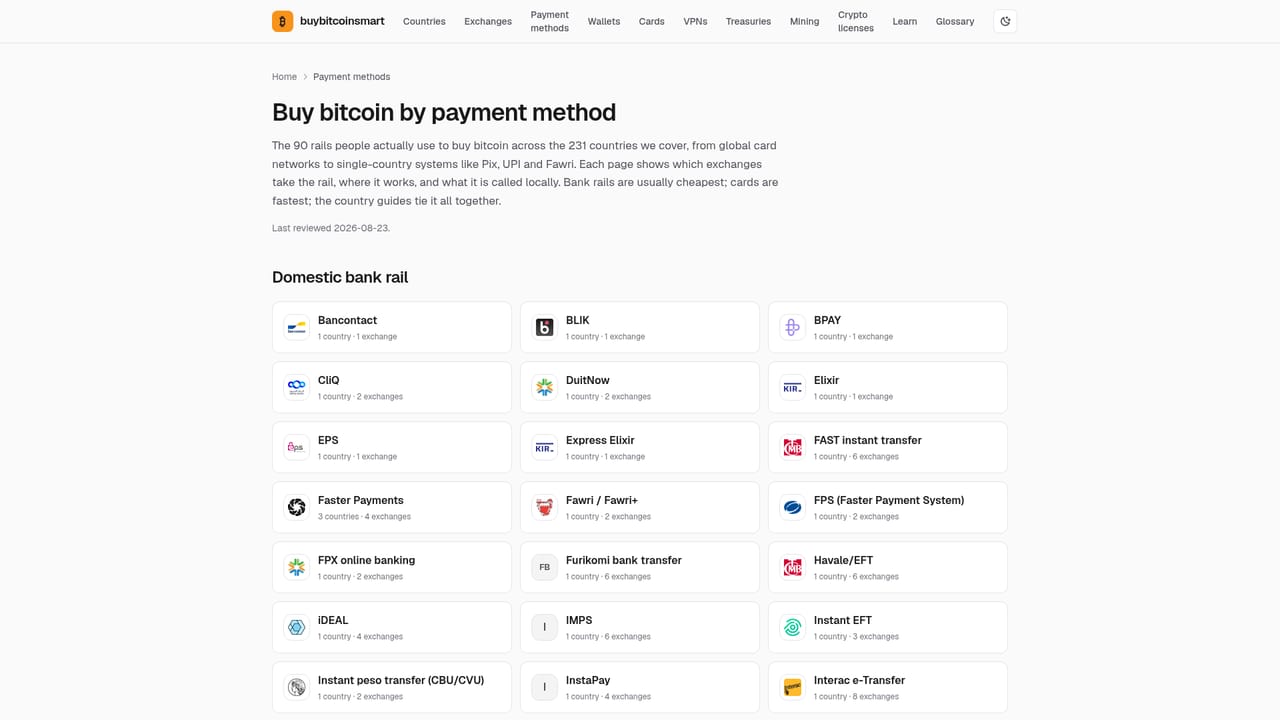The height and width of the screenshot is (720, 1280).
Task: Open the VPNs nav link
Action: pos(695,21)
